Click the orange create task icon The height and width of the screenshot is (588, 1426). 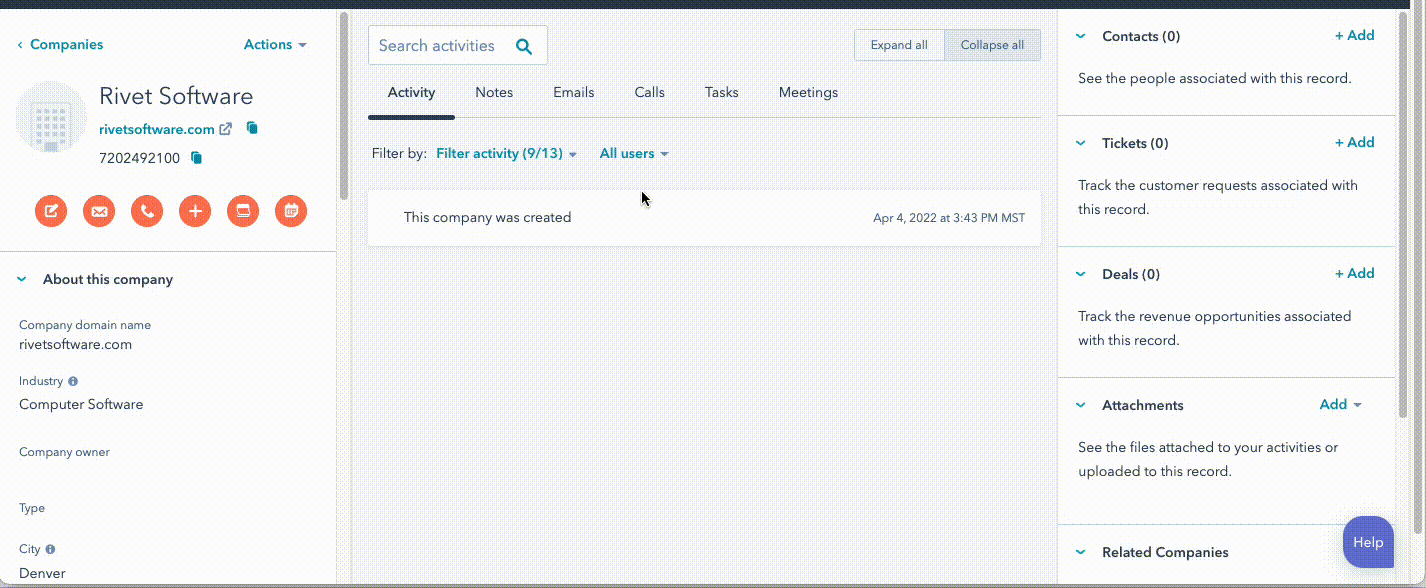pos(243,211)
